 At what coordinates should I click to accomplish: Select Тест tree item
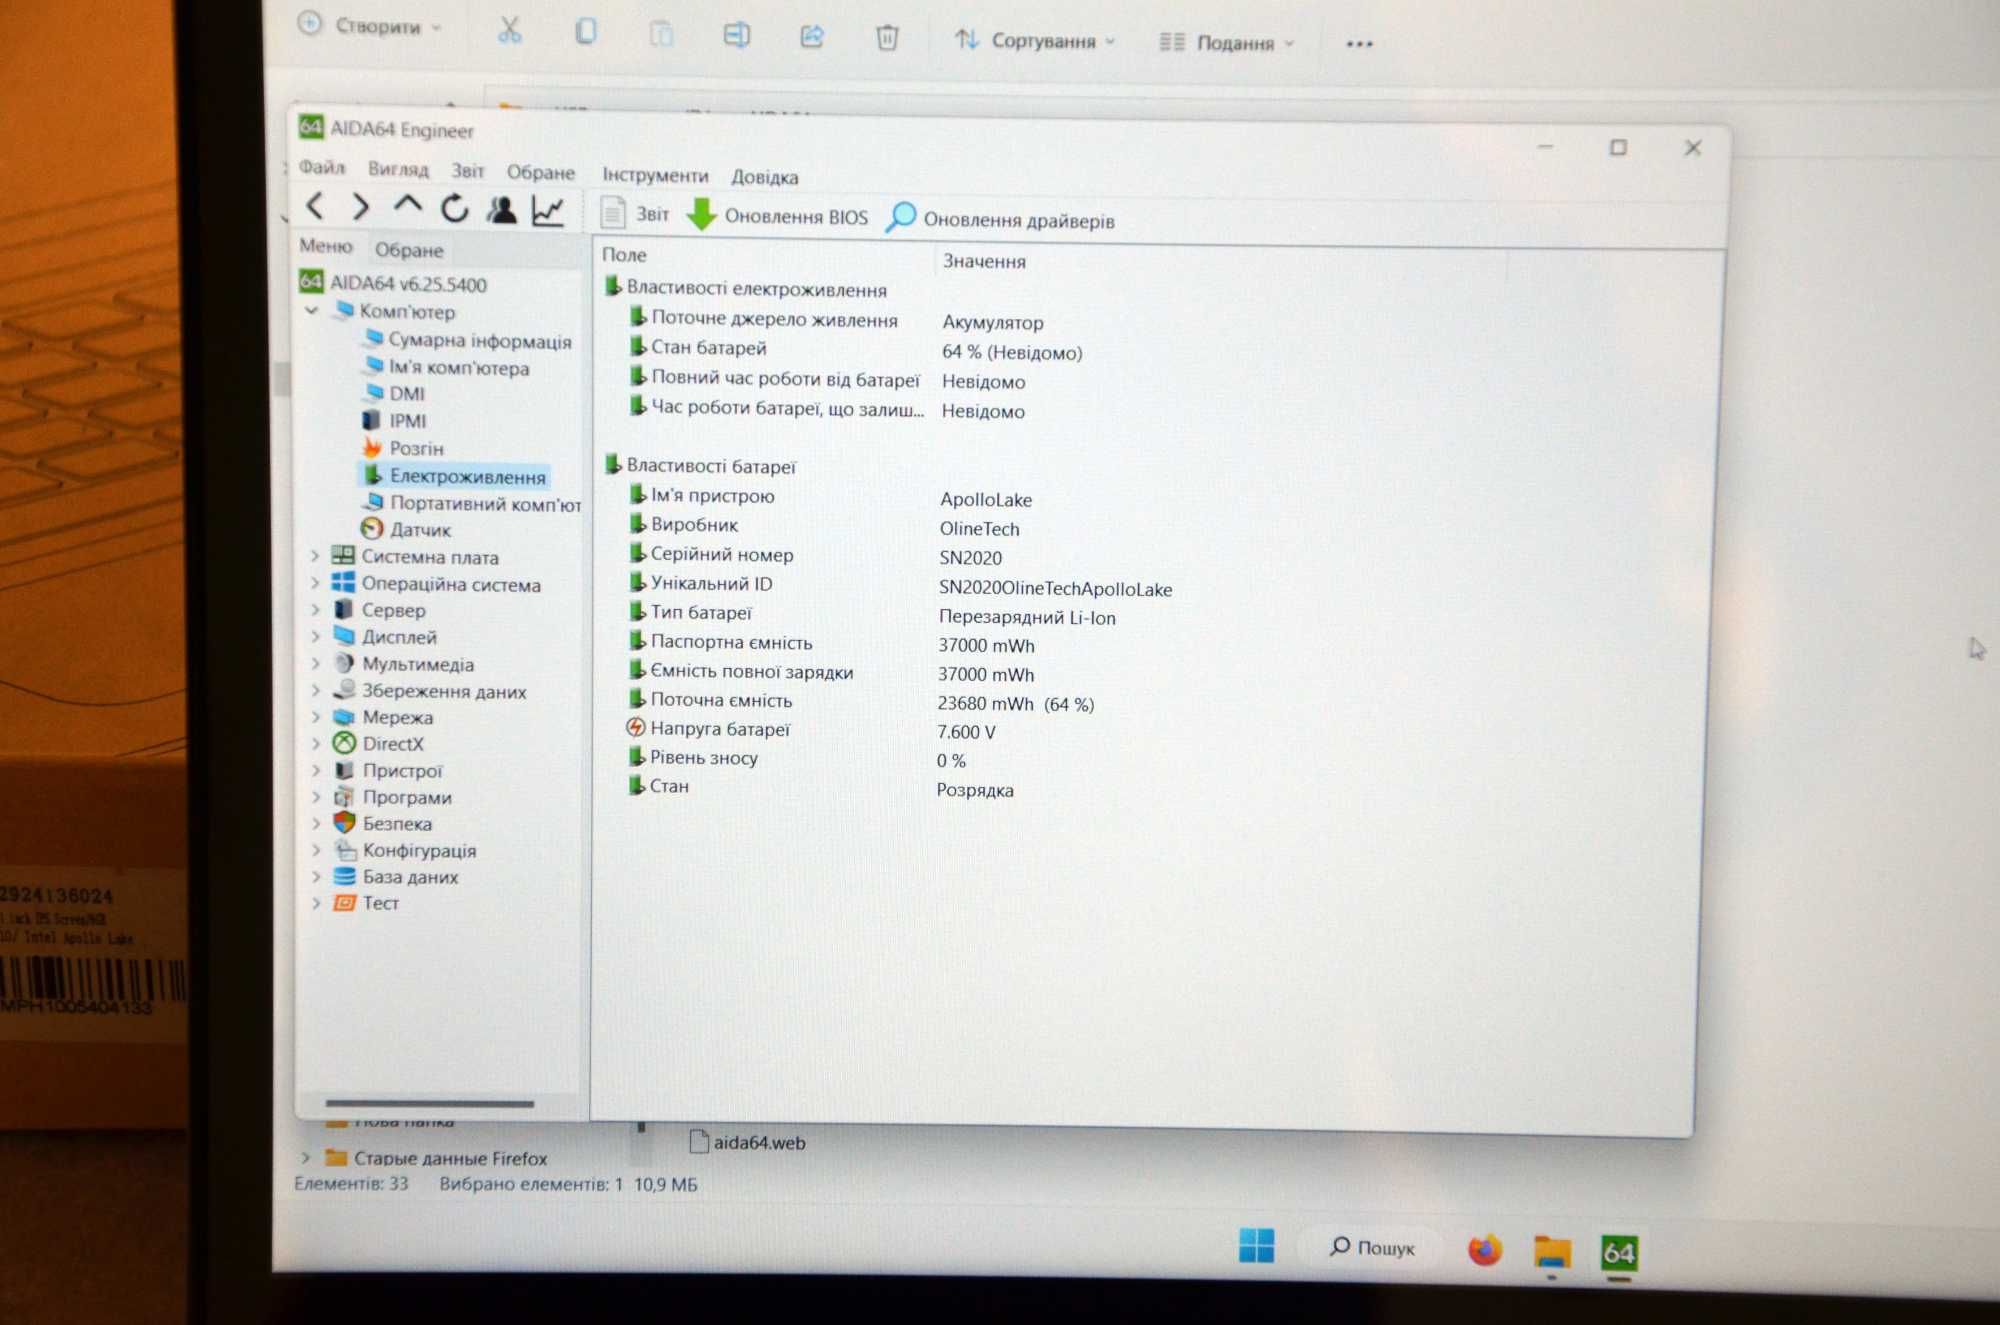click(367, 903)
